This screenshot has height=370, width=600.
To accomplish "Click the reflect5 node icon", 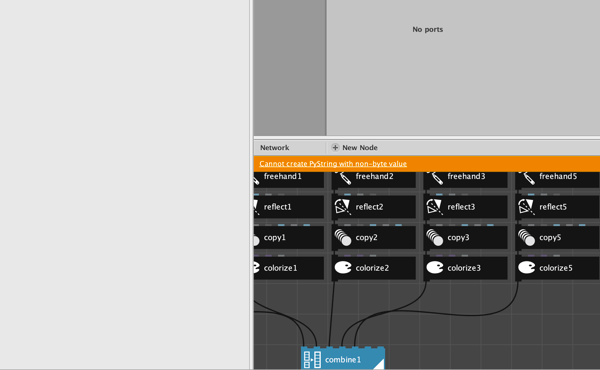I will [526, 207].
